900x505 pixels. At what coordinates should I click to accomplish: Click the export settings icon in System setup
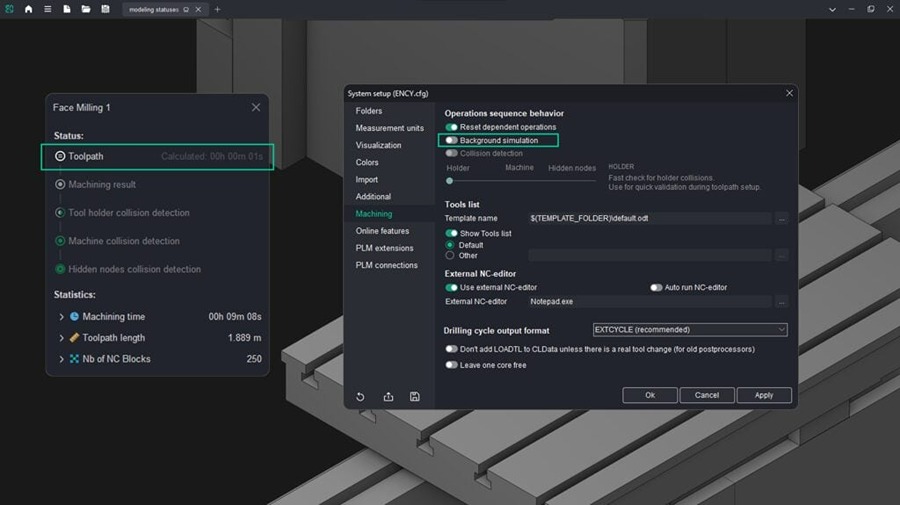(388, 397)
